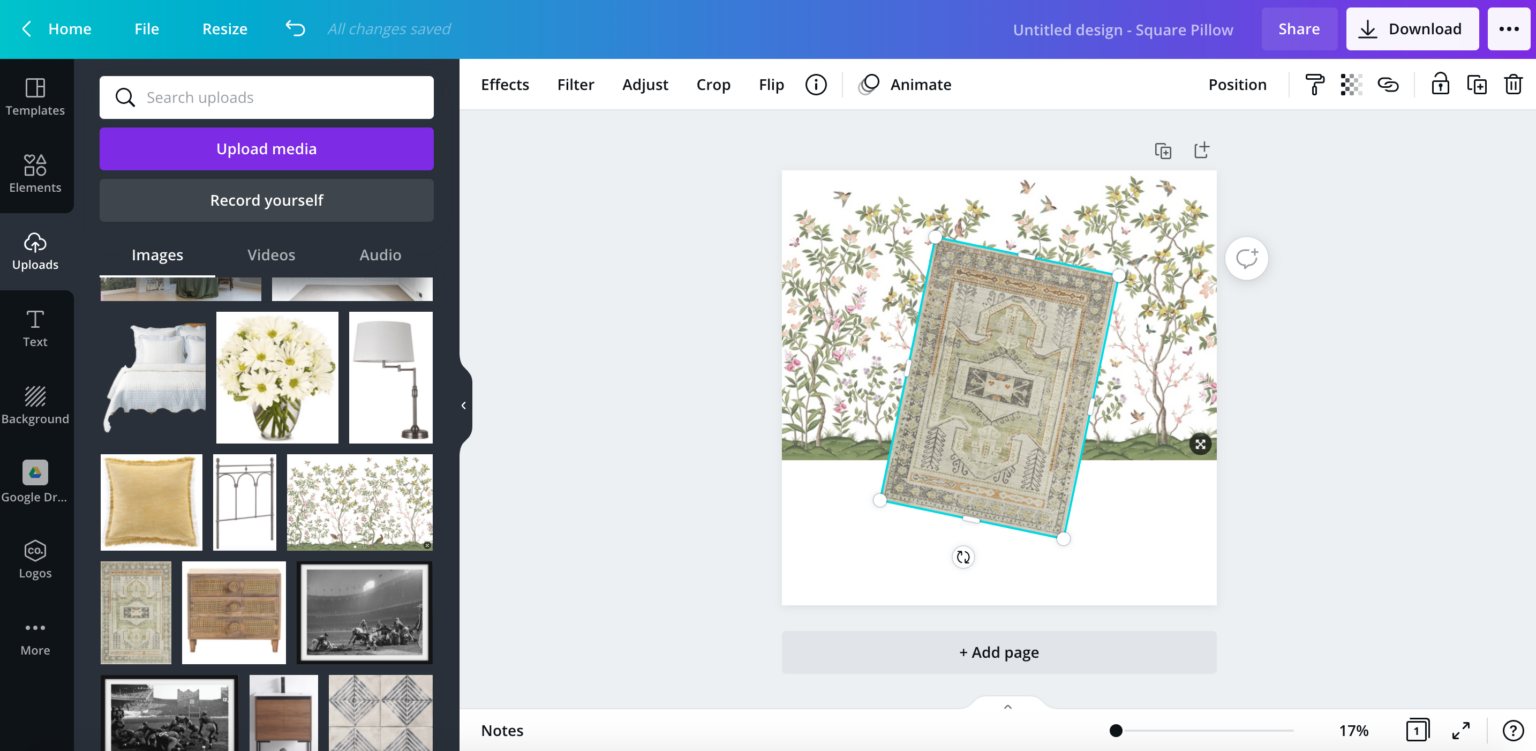Image resolution: width=1536 pixels, height=751 pixels.
Task: Open the Resize menu
Action: click(x=225, y=29)
